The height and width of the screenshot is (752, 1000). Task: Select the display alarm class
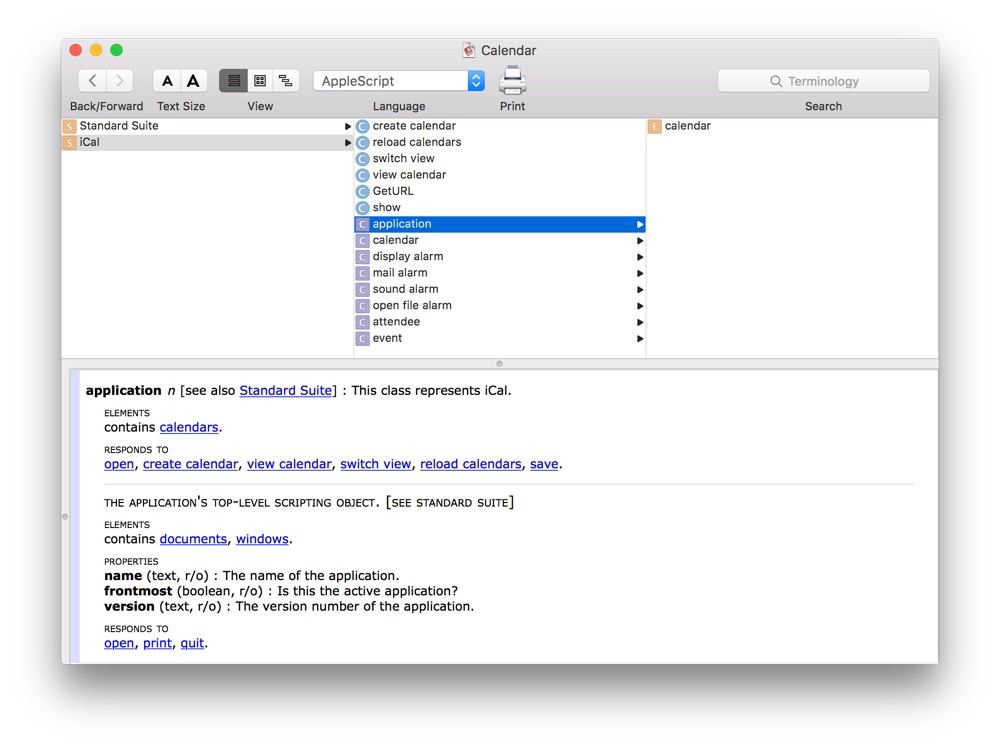[x=500, y=256]
